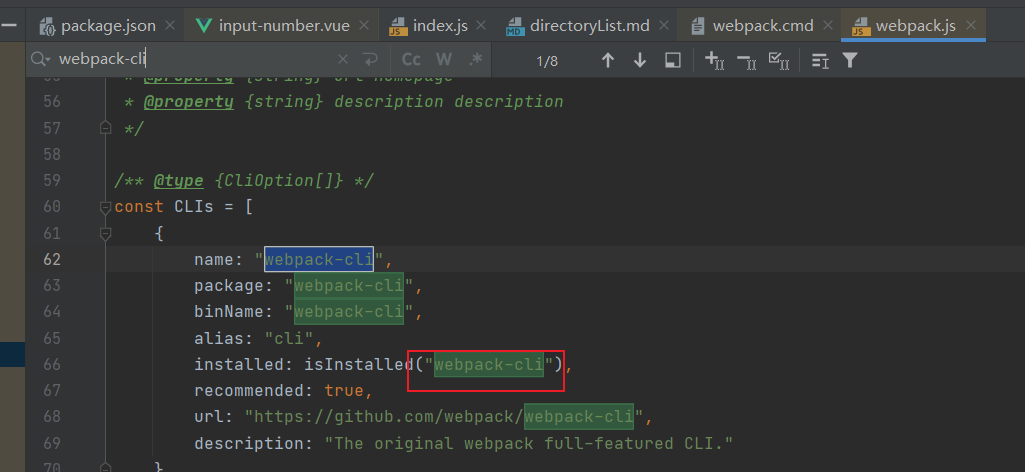Close the webpack.js tab

(971, 26)
